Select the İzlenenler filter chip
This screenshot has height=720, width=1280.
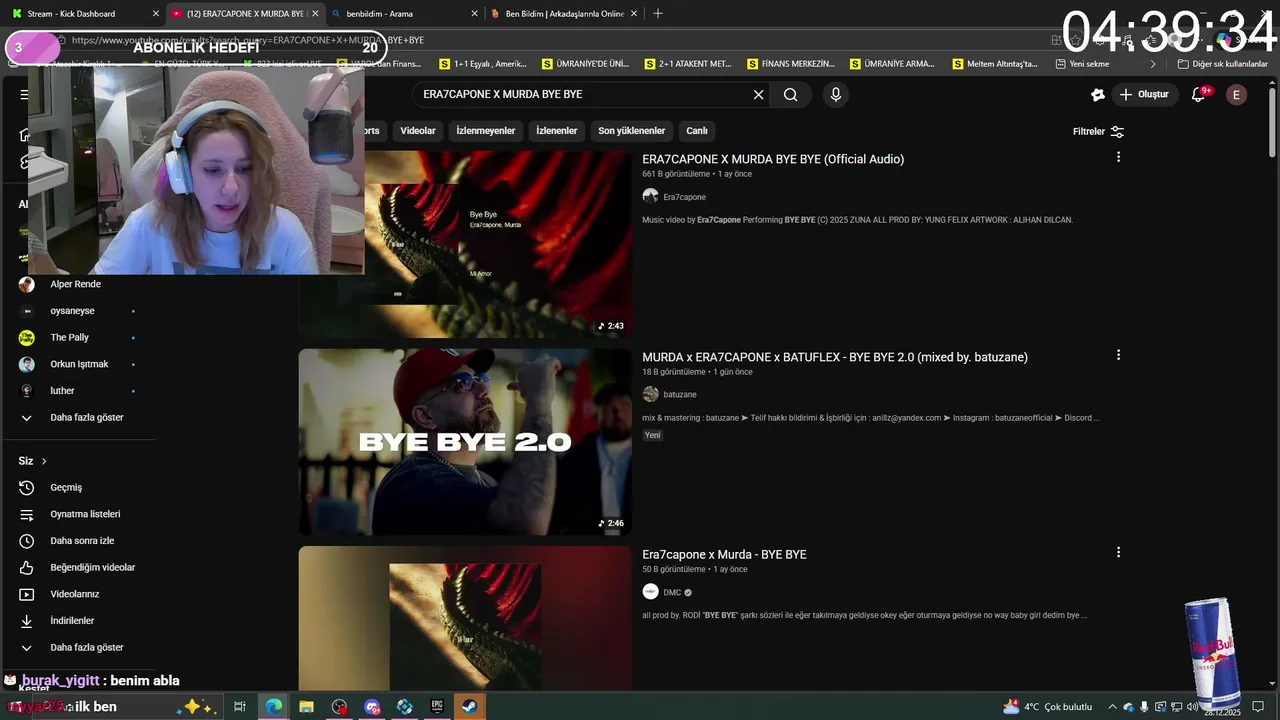[556, 131]
